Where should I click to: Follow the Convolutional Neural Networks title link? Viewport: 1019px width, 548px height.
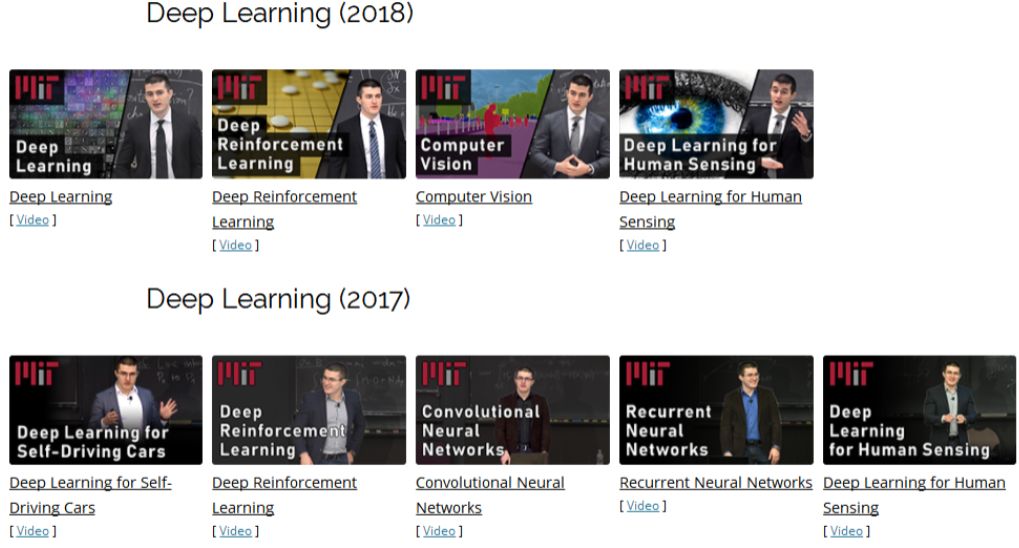click(x=490, y=495)
